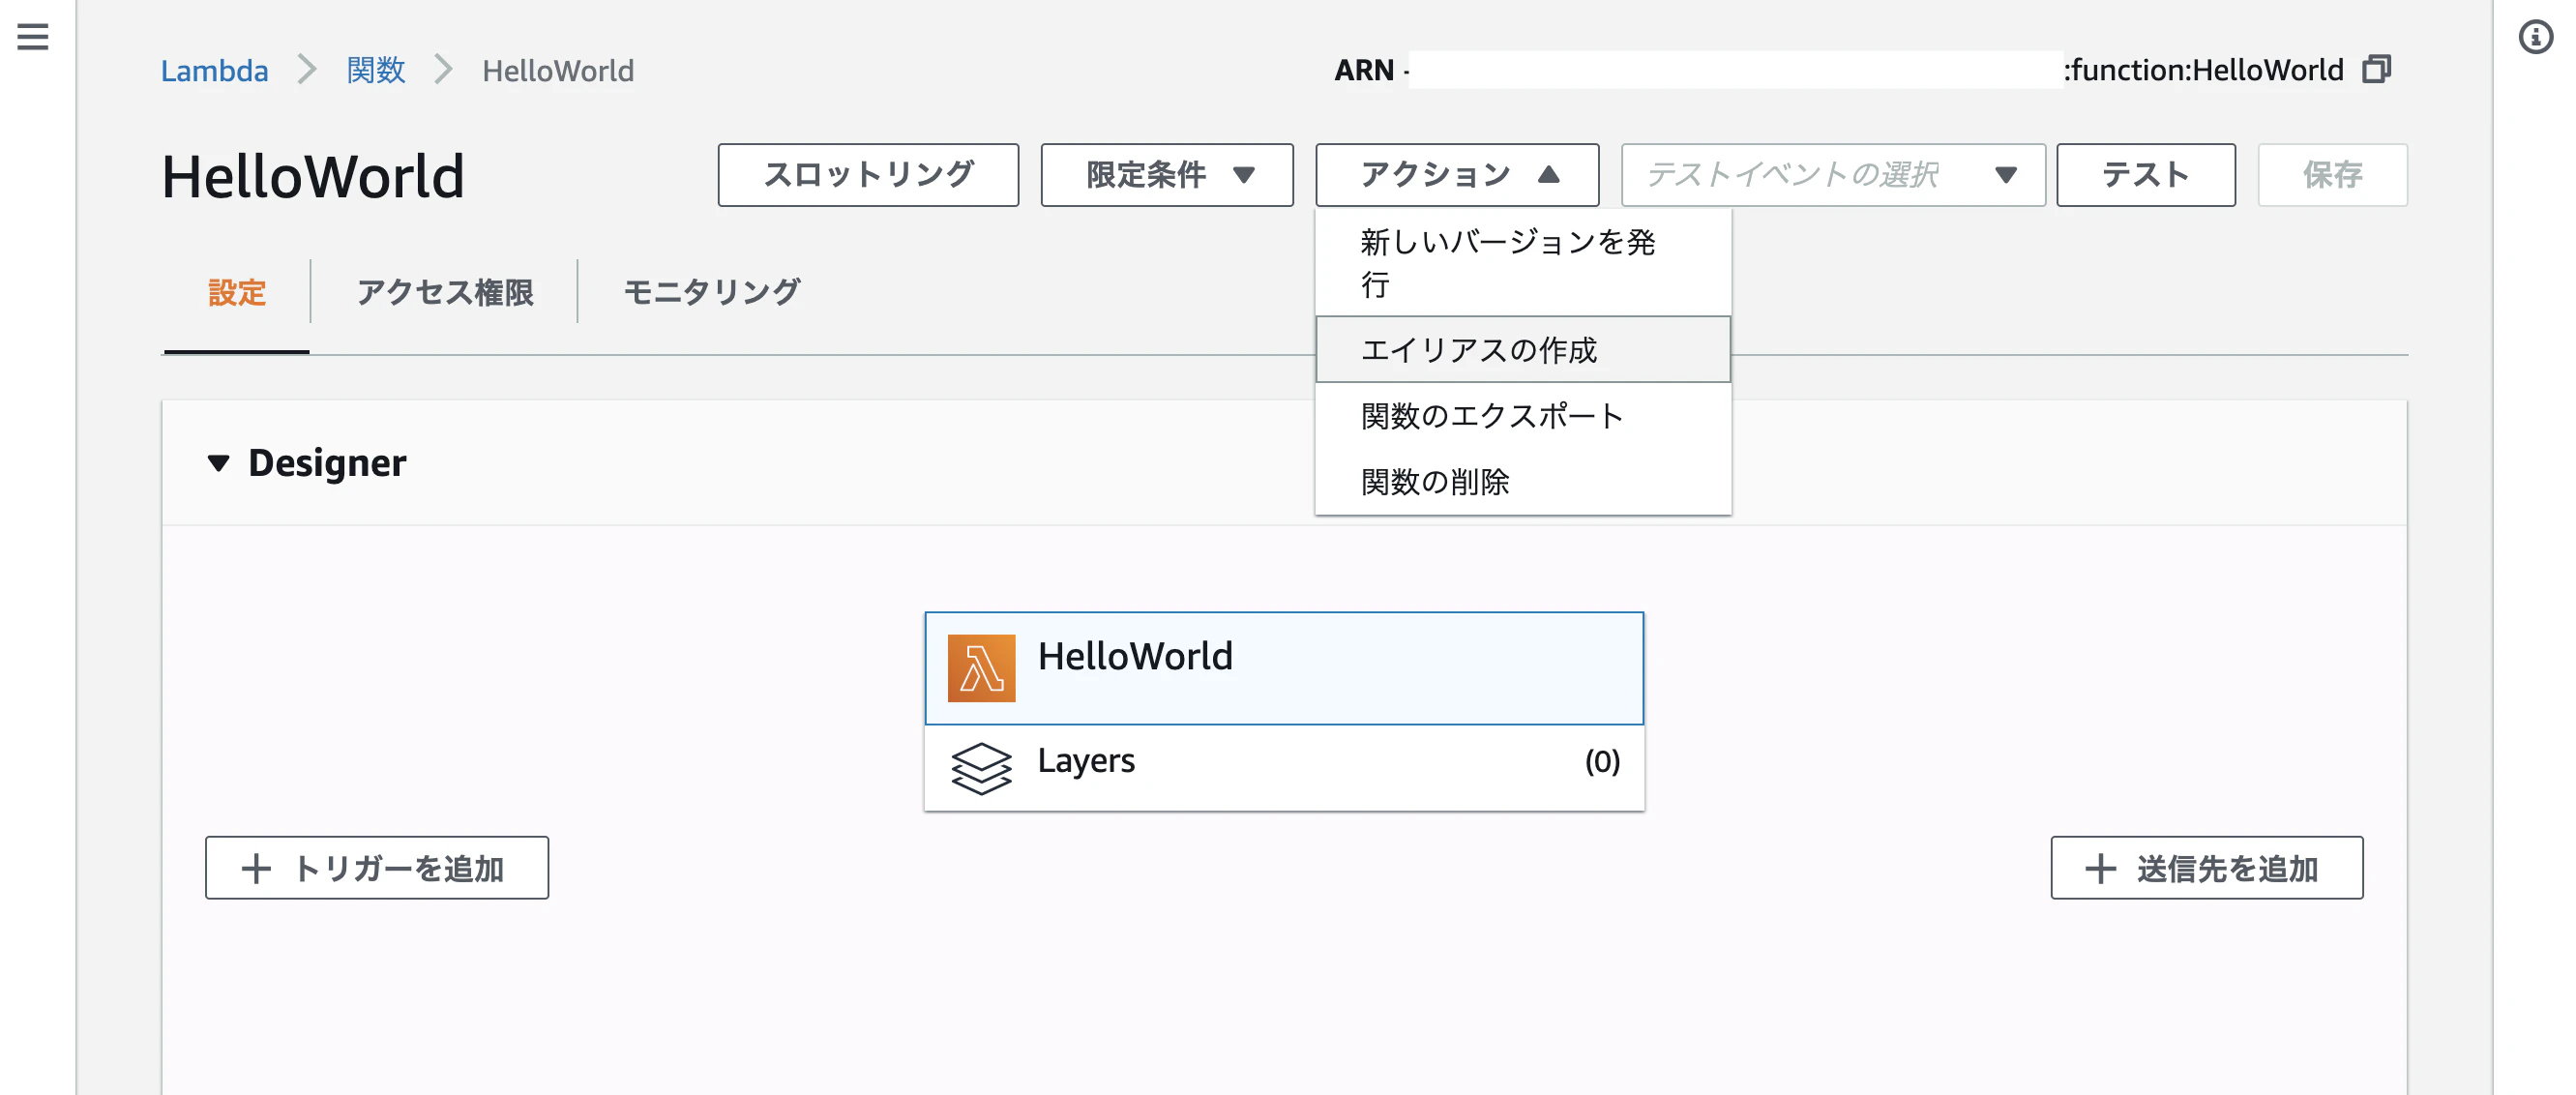Copy the function ARN to clipboard
This screenshot has height=1095, width=2576.
2376,69
